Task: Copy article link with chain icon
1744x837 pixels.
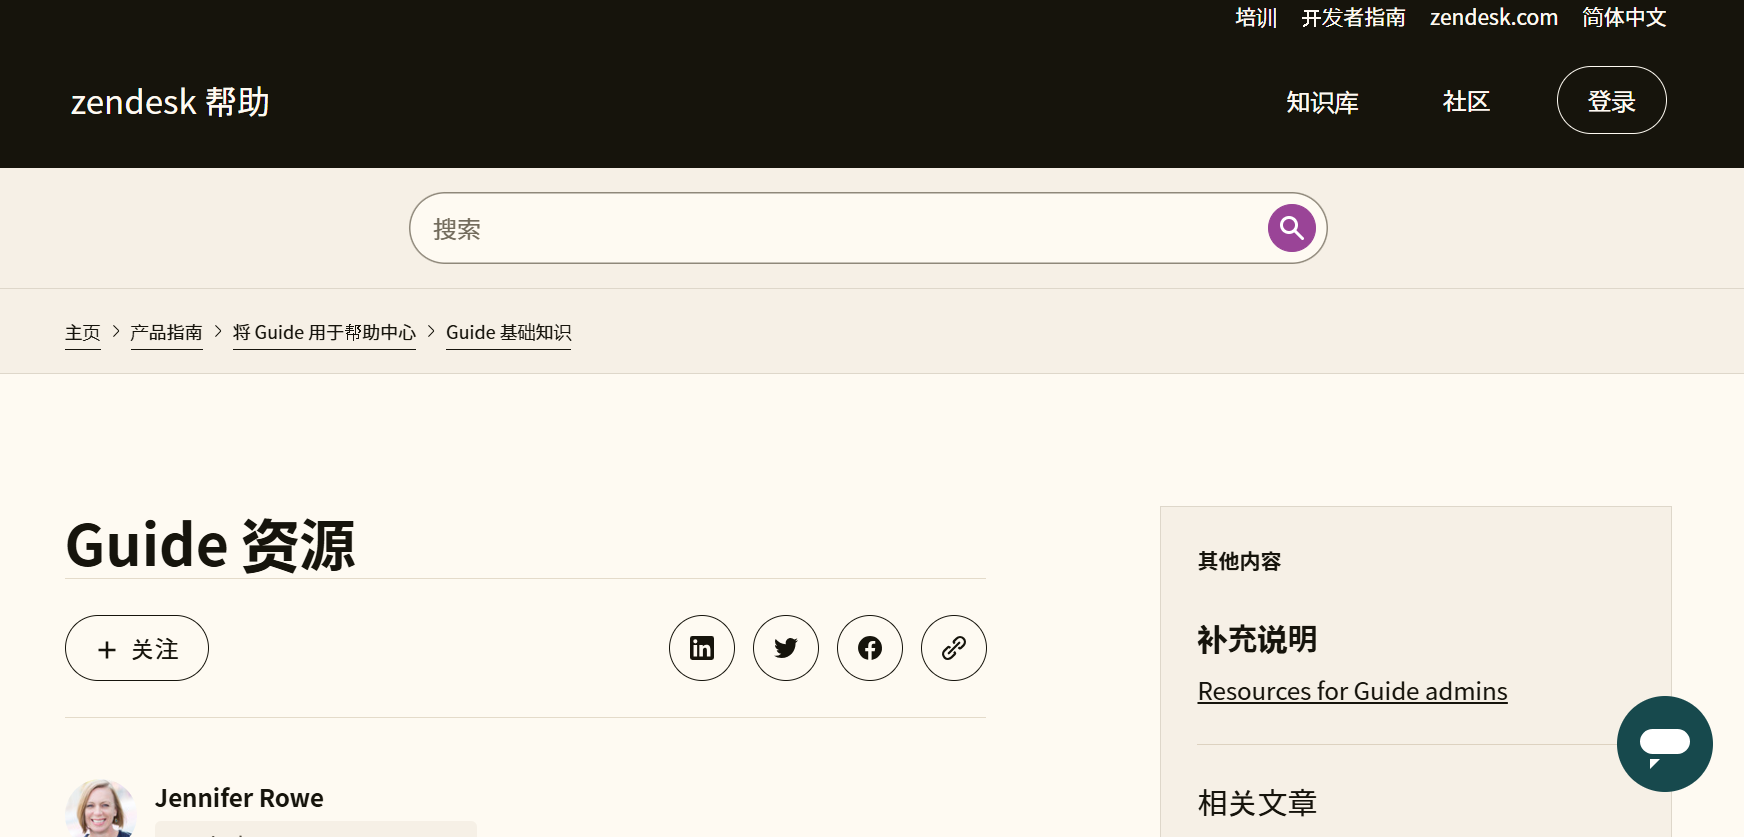Action: [x=954, y=648]
